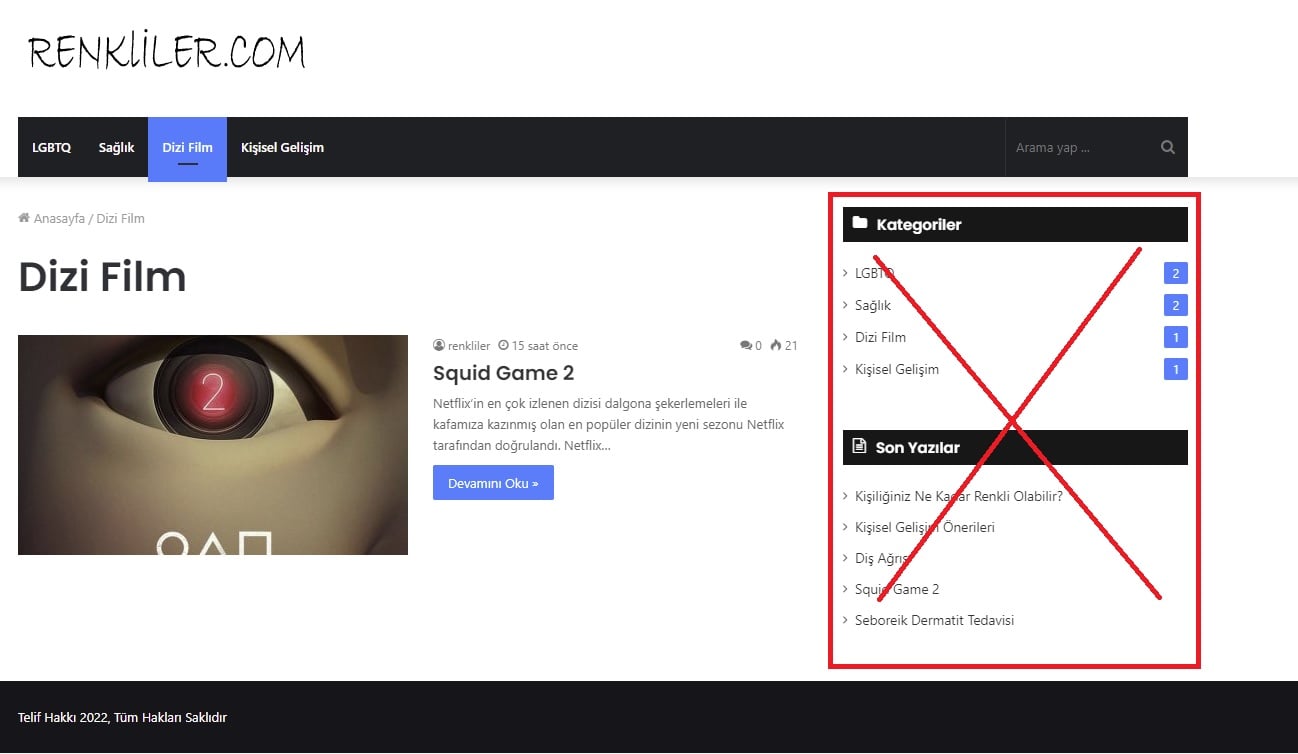This screenshot has width=1298, height=754.
Task: Click the Dizi Film category count badge
Action: point(1176,337)
